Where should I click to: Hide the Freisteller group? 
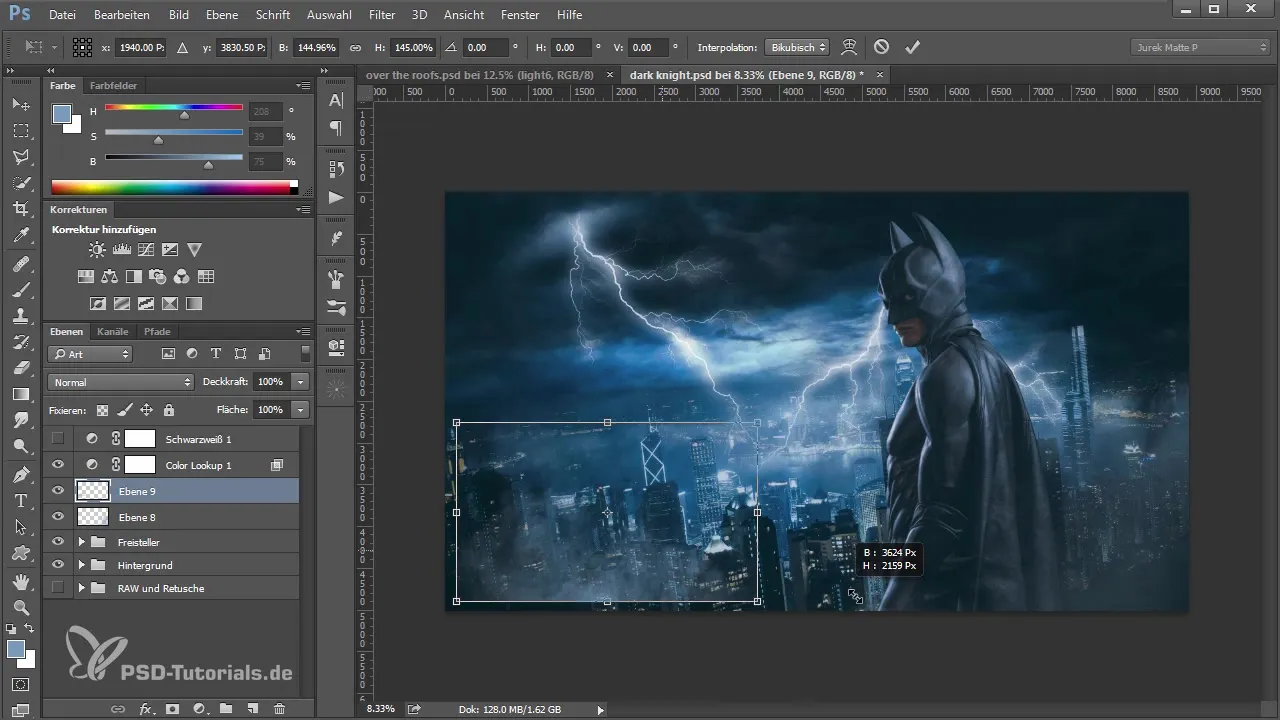pos(58,541)
